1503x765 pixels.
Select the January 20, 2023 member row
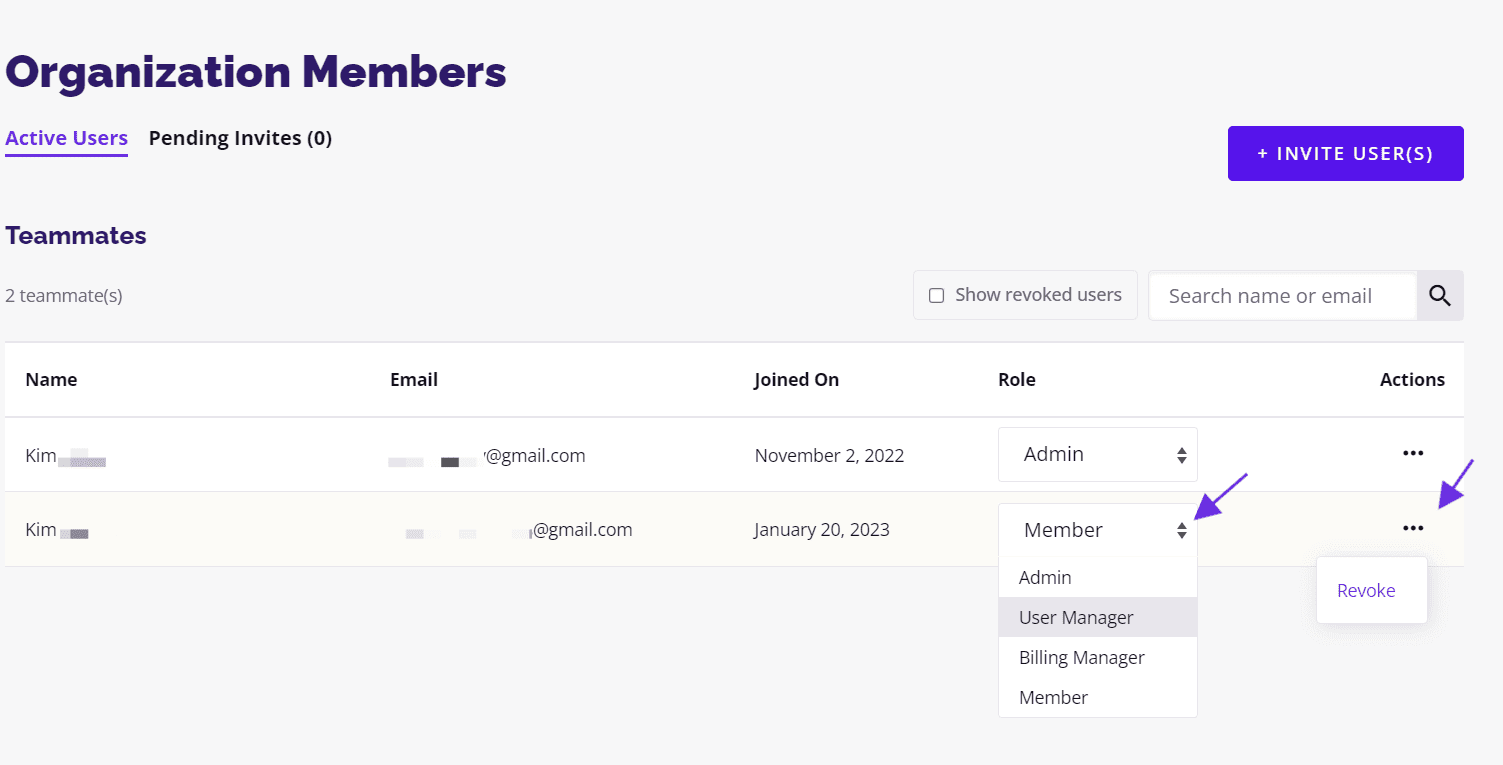734,529
